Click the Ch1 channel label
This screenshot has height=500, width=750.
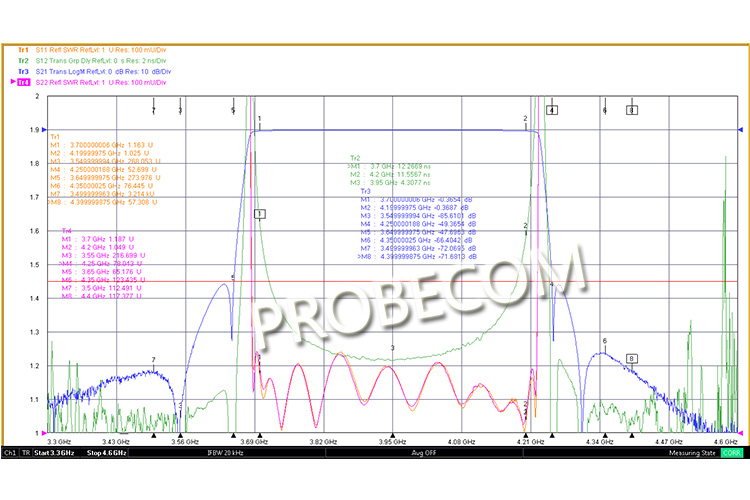(x=10, y=453)
